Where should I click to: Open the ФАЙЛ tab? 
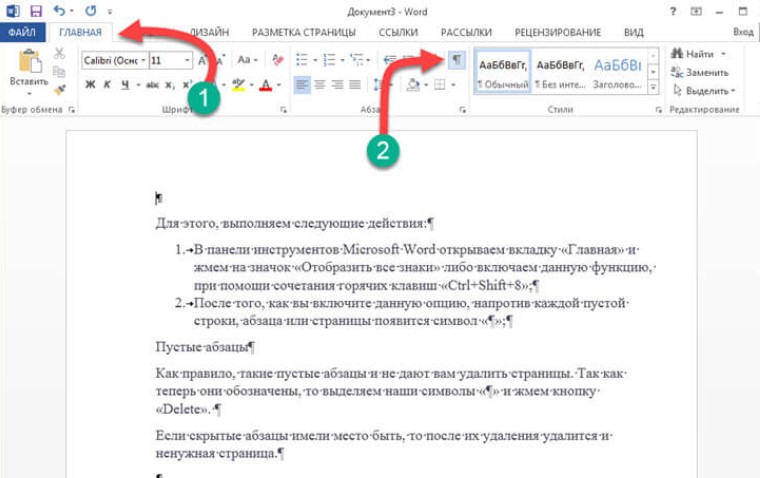22,32
